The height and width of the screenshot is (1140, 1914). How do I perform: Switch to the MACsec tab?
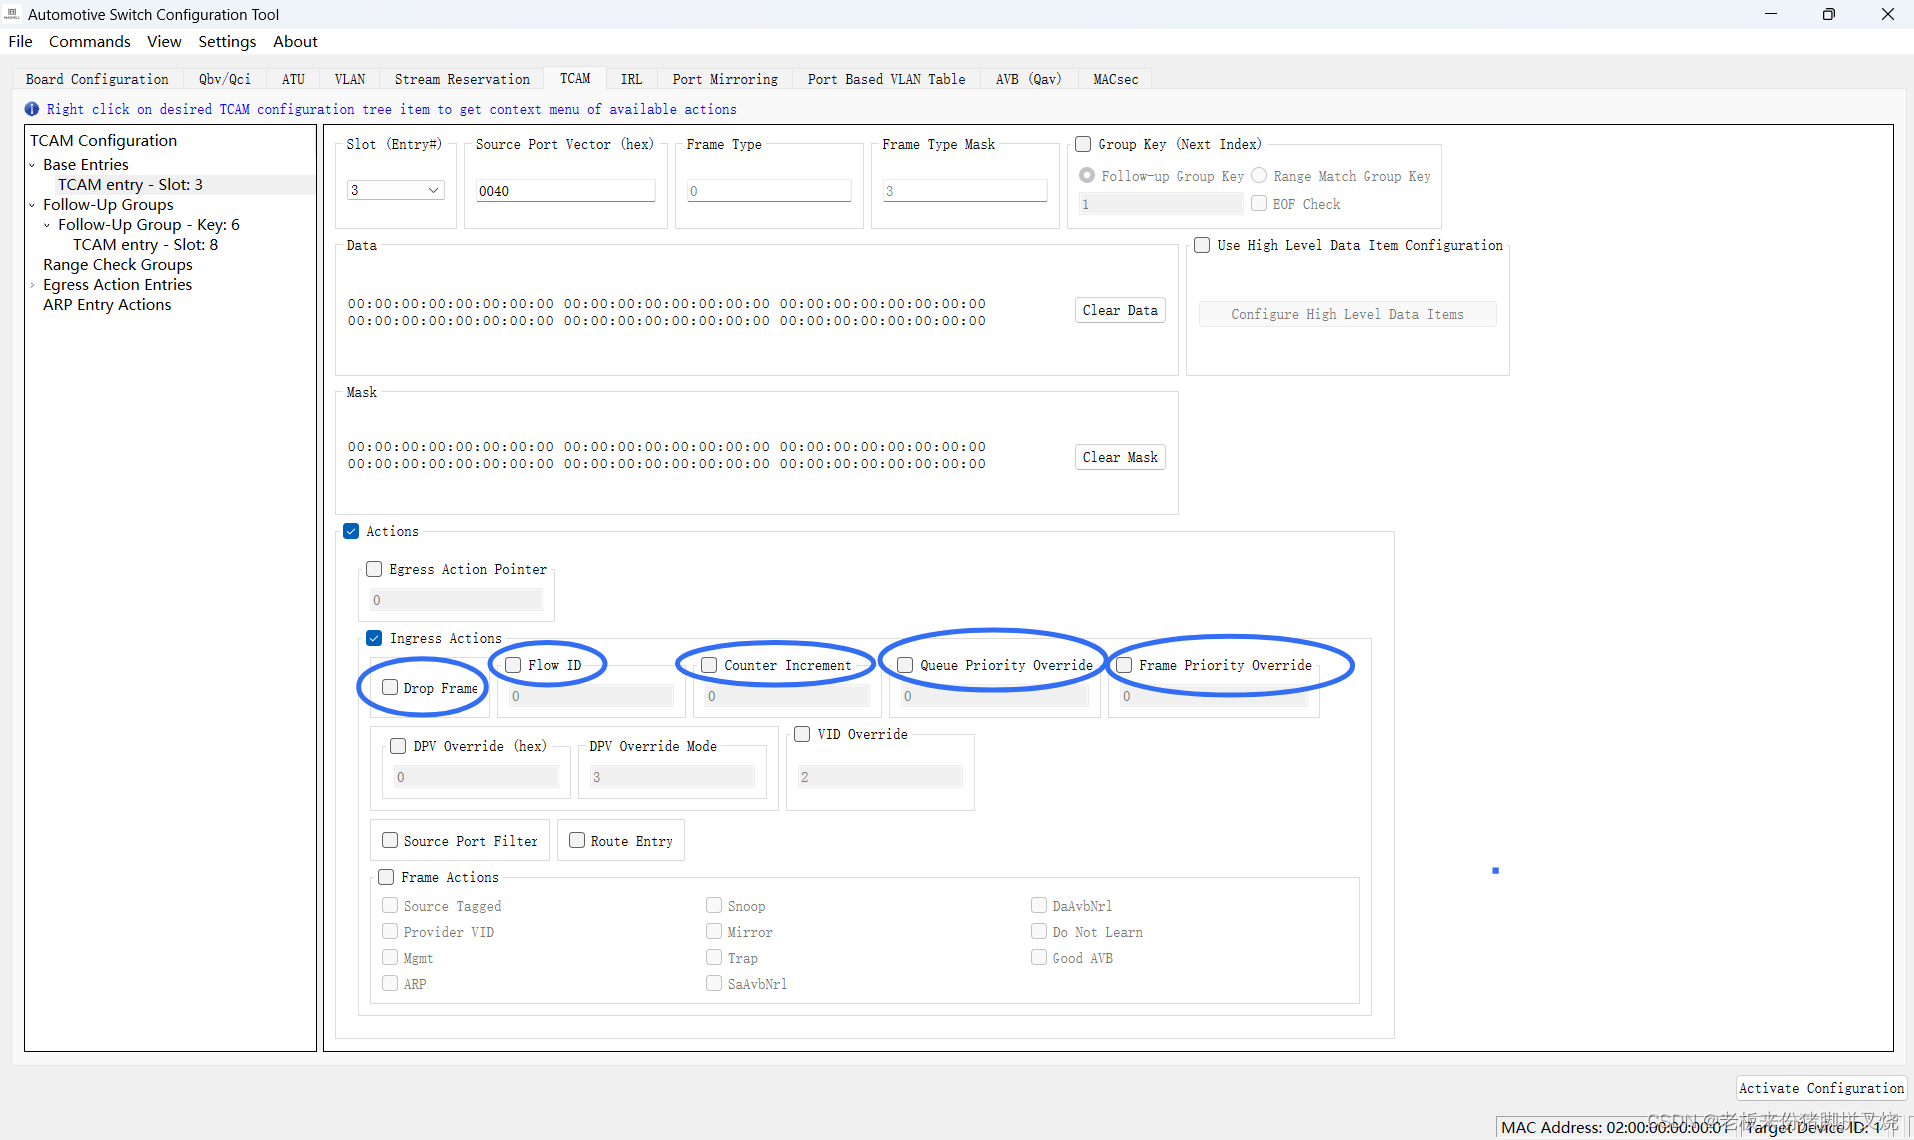[1116, 79]
